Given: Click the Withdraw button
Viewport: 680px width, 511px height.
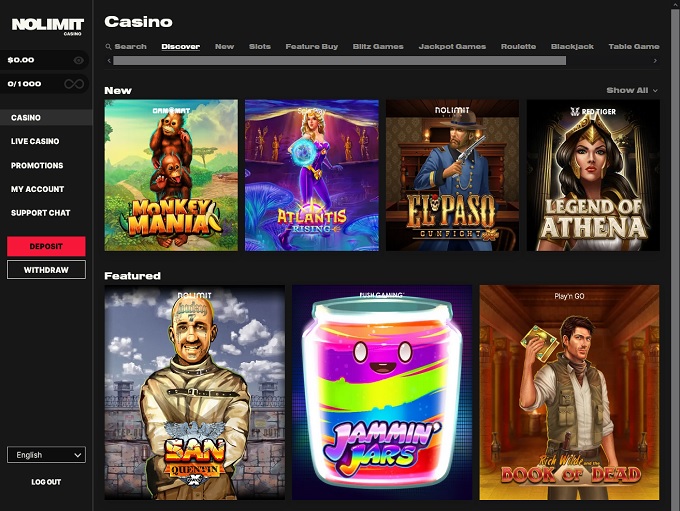Looking at the screenshot, I should (46, 270).
